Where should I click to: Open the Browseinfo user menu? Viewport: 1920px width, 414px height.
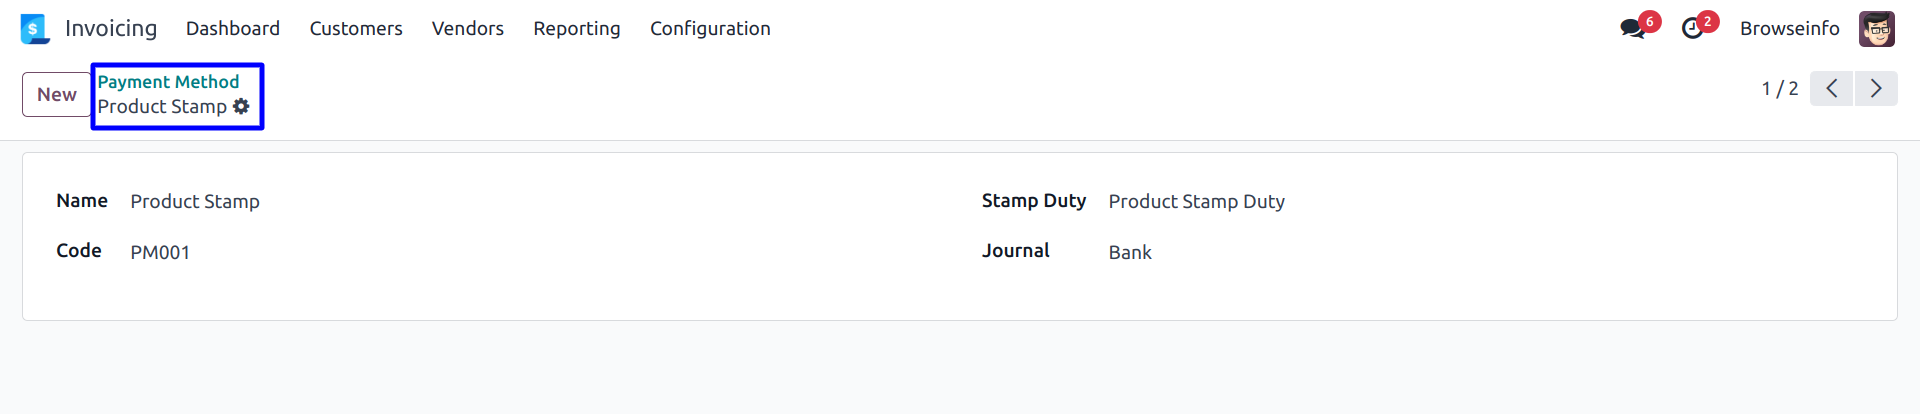tap(1789, 29)
